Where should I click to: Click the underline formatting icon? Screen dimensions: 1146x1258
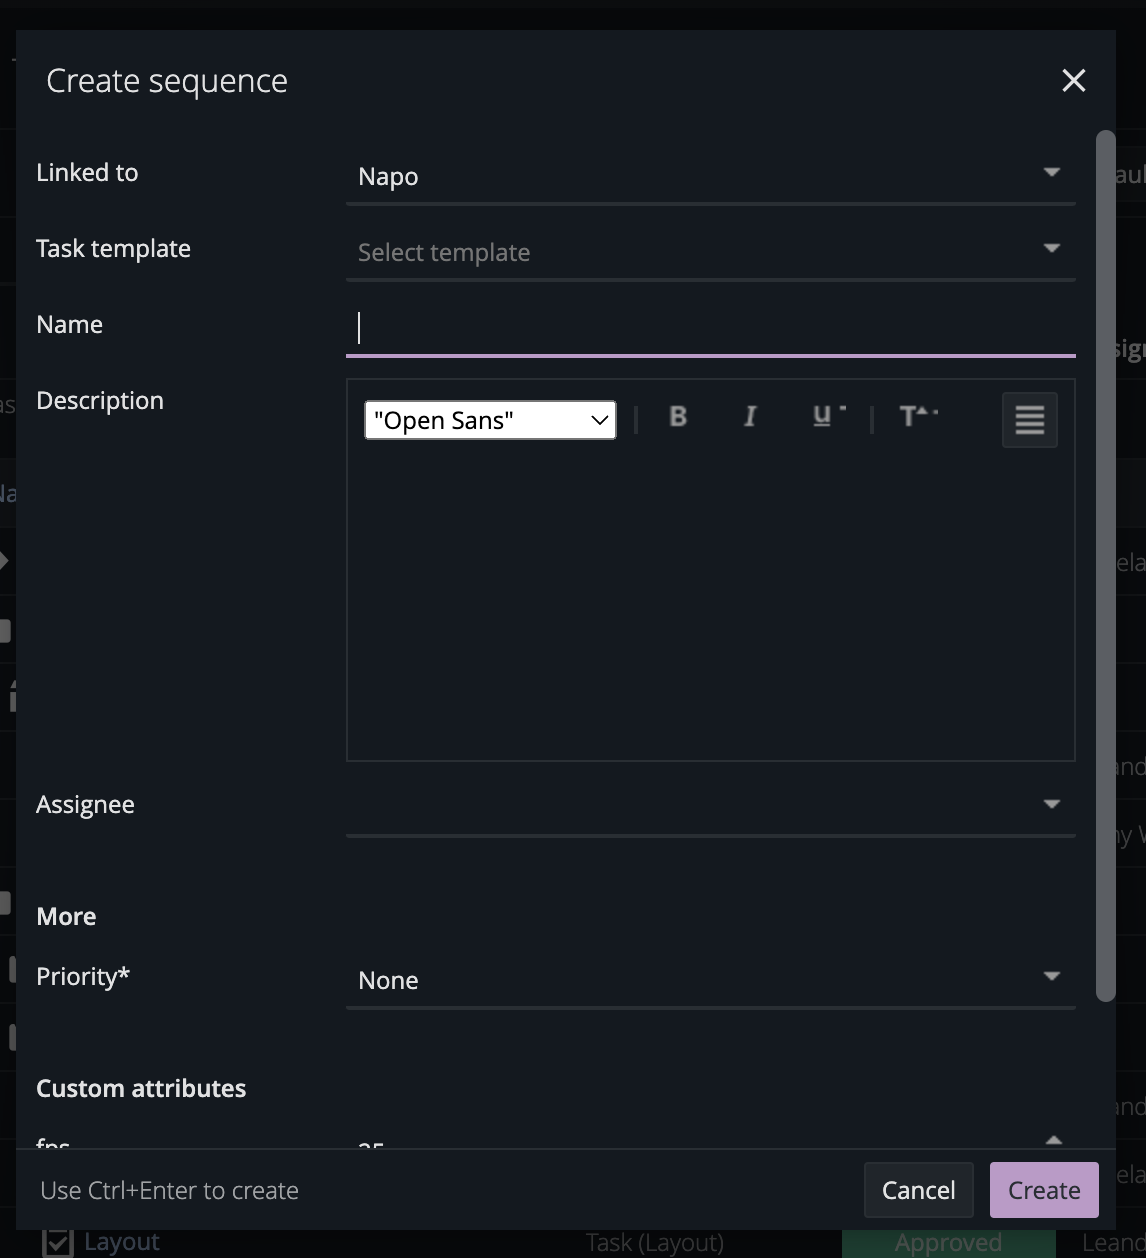[824, 417]
